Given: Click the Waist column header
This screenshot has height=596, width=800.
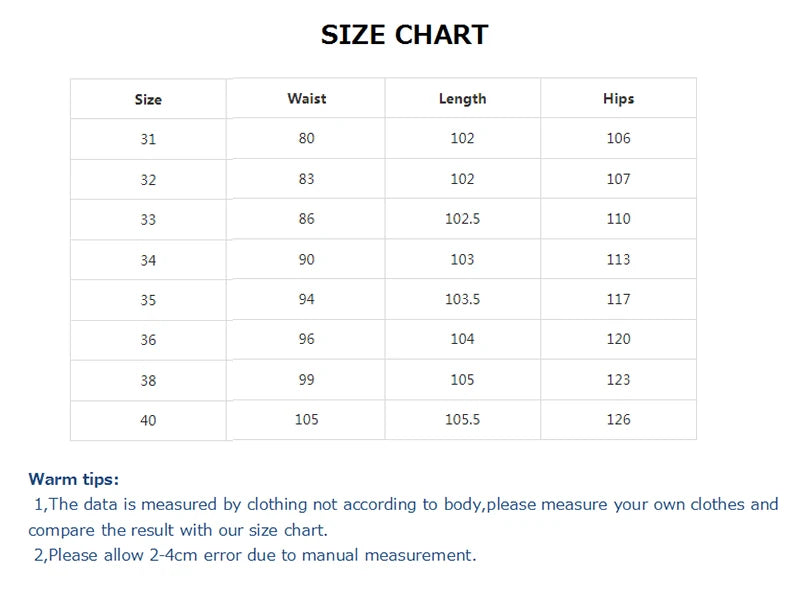Looking at the screenshot, I should (306, 98).
